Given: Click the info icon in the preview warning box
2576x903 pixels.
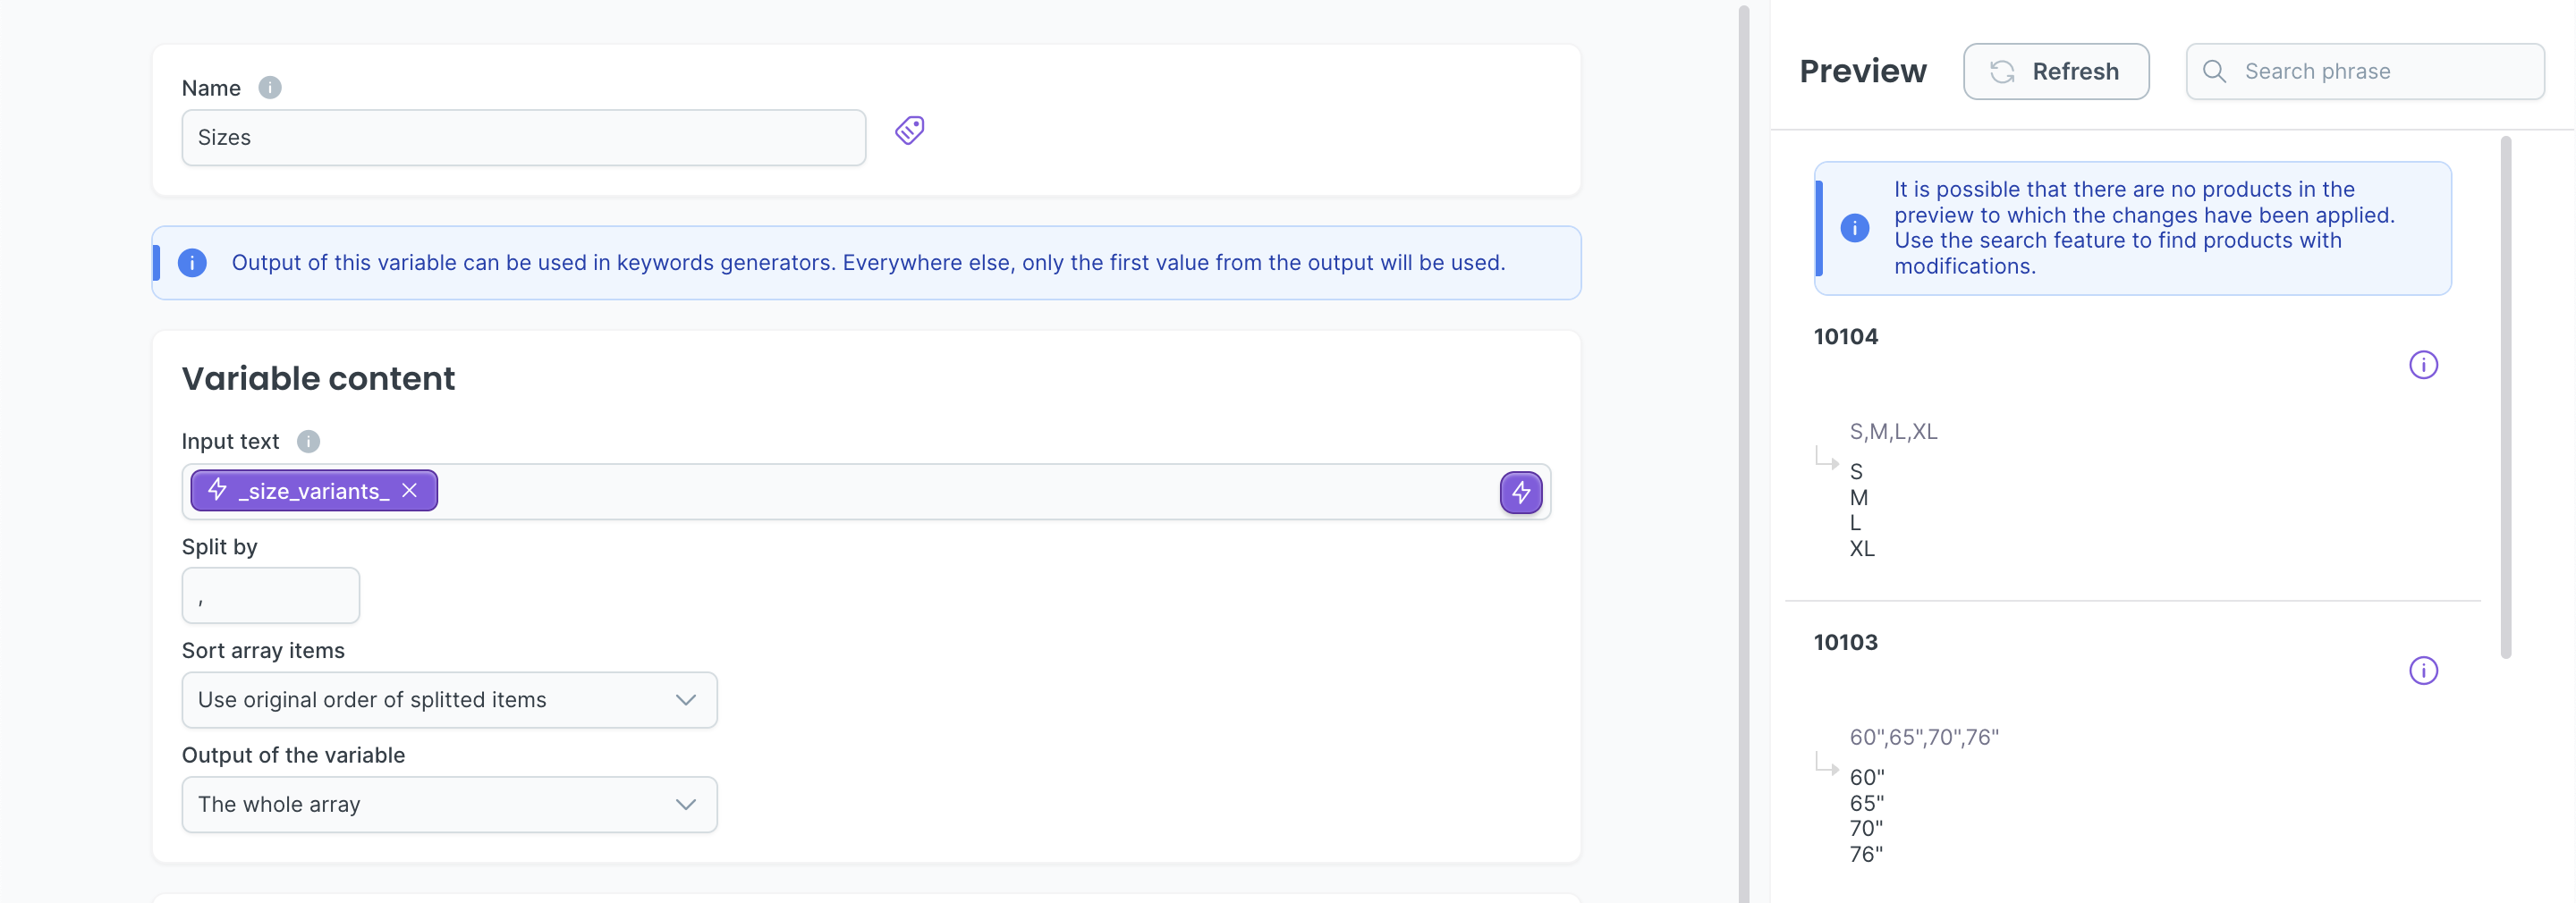Looking at the screenshot, I should [x=1856, y=228].
